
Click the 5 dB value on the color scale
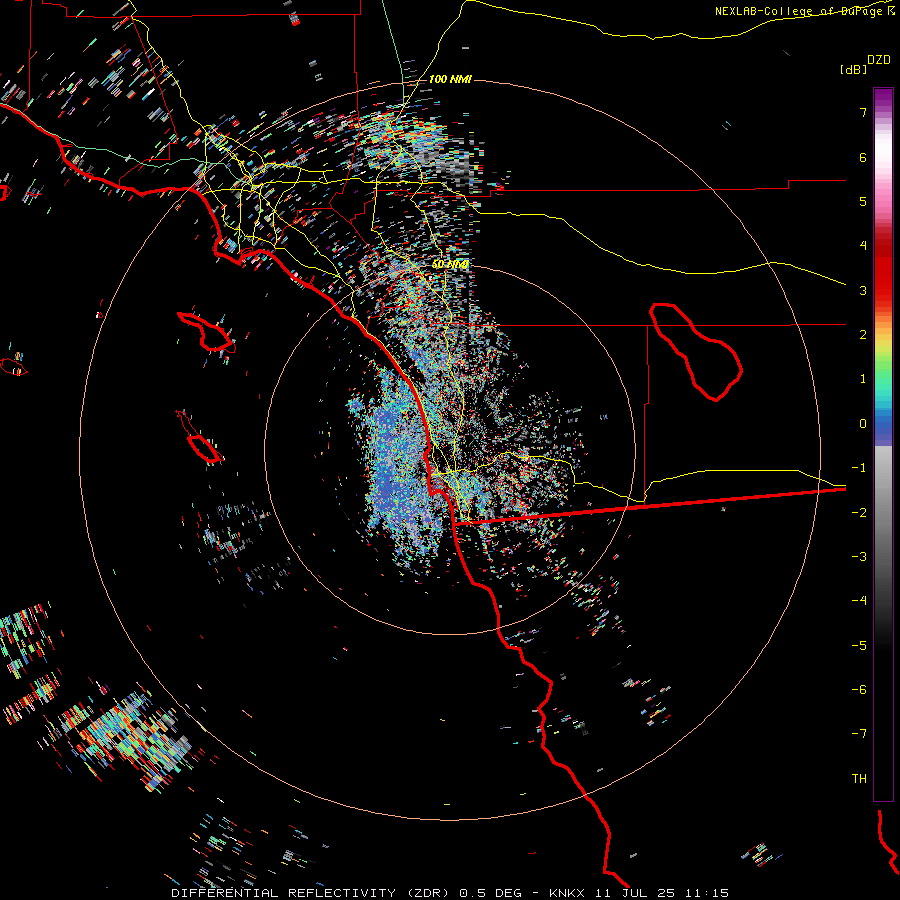pos(863,201)
